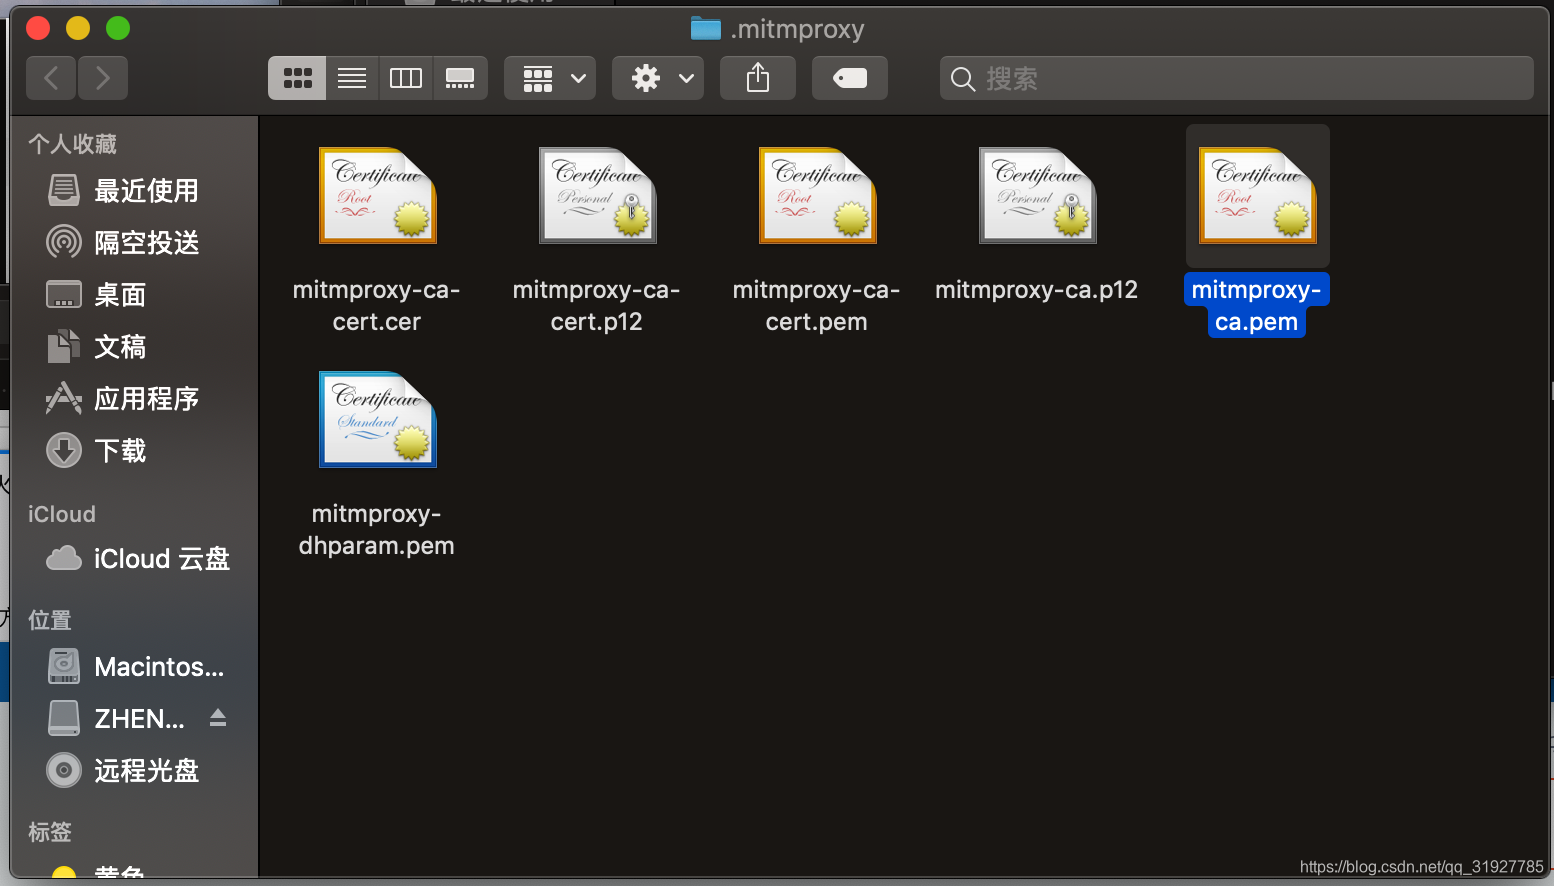Click the ZHEN external drive icon

(x=64, y=718)
